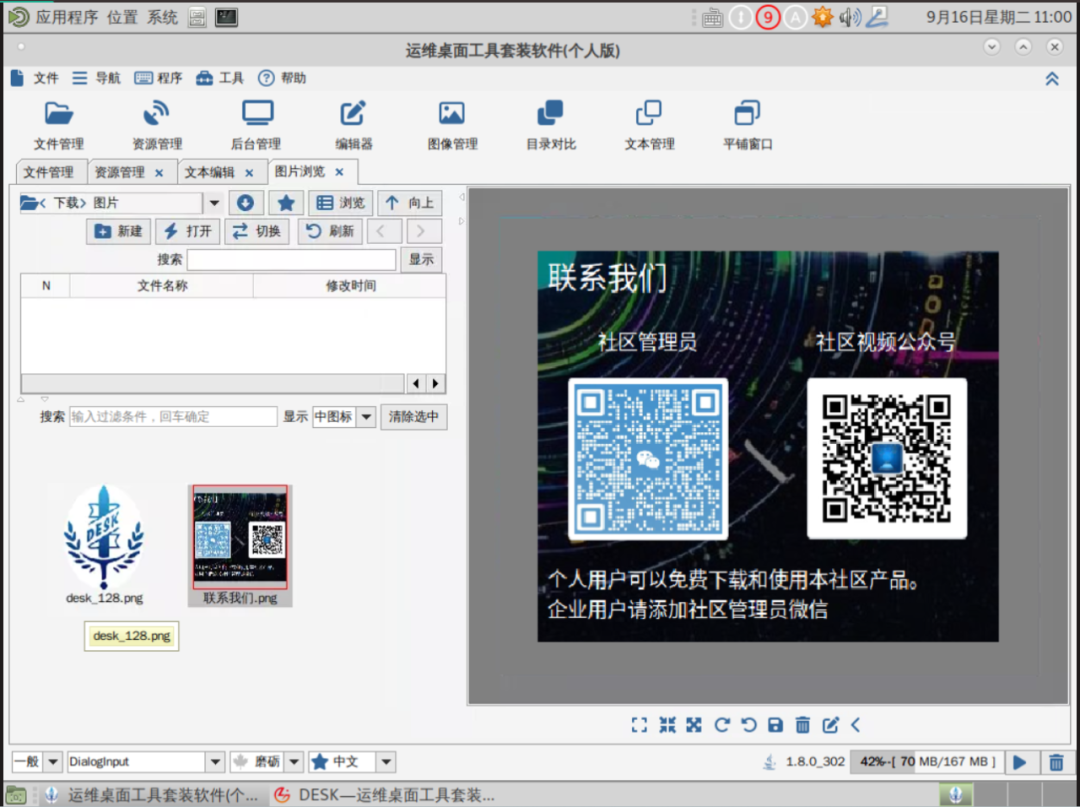Click the 清除选中 button

[x=413, y=417]
